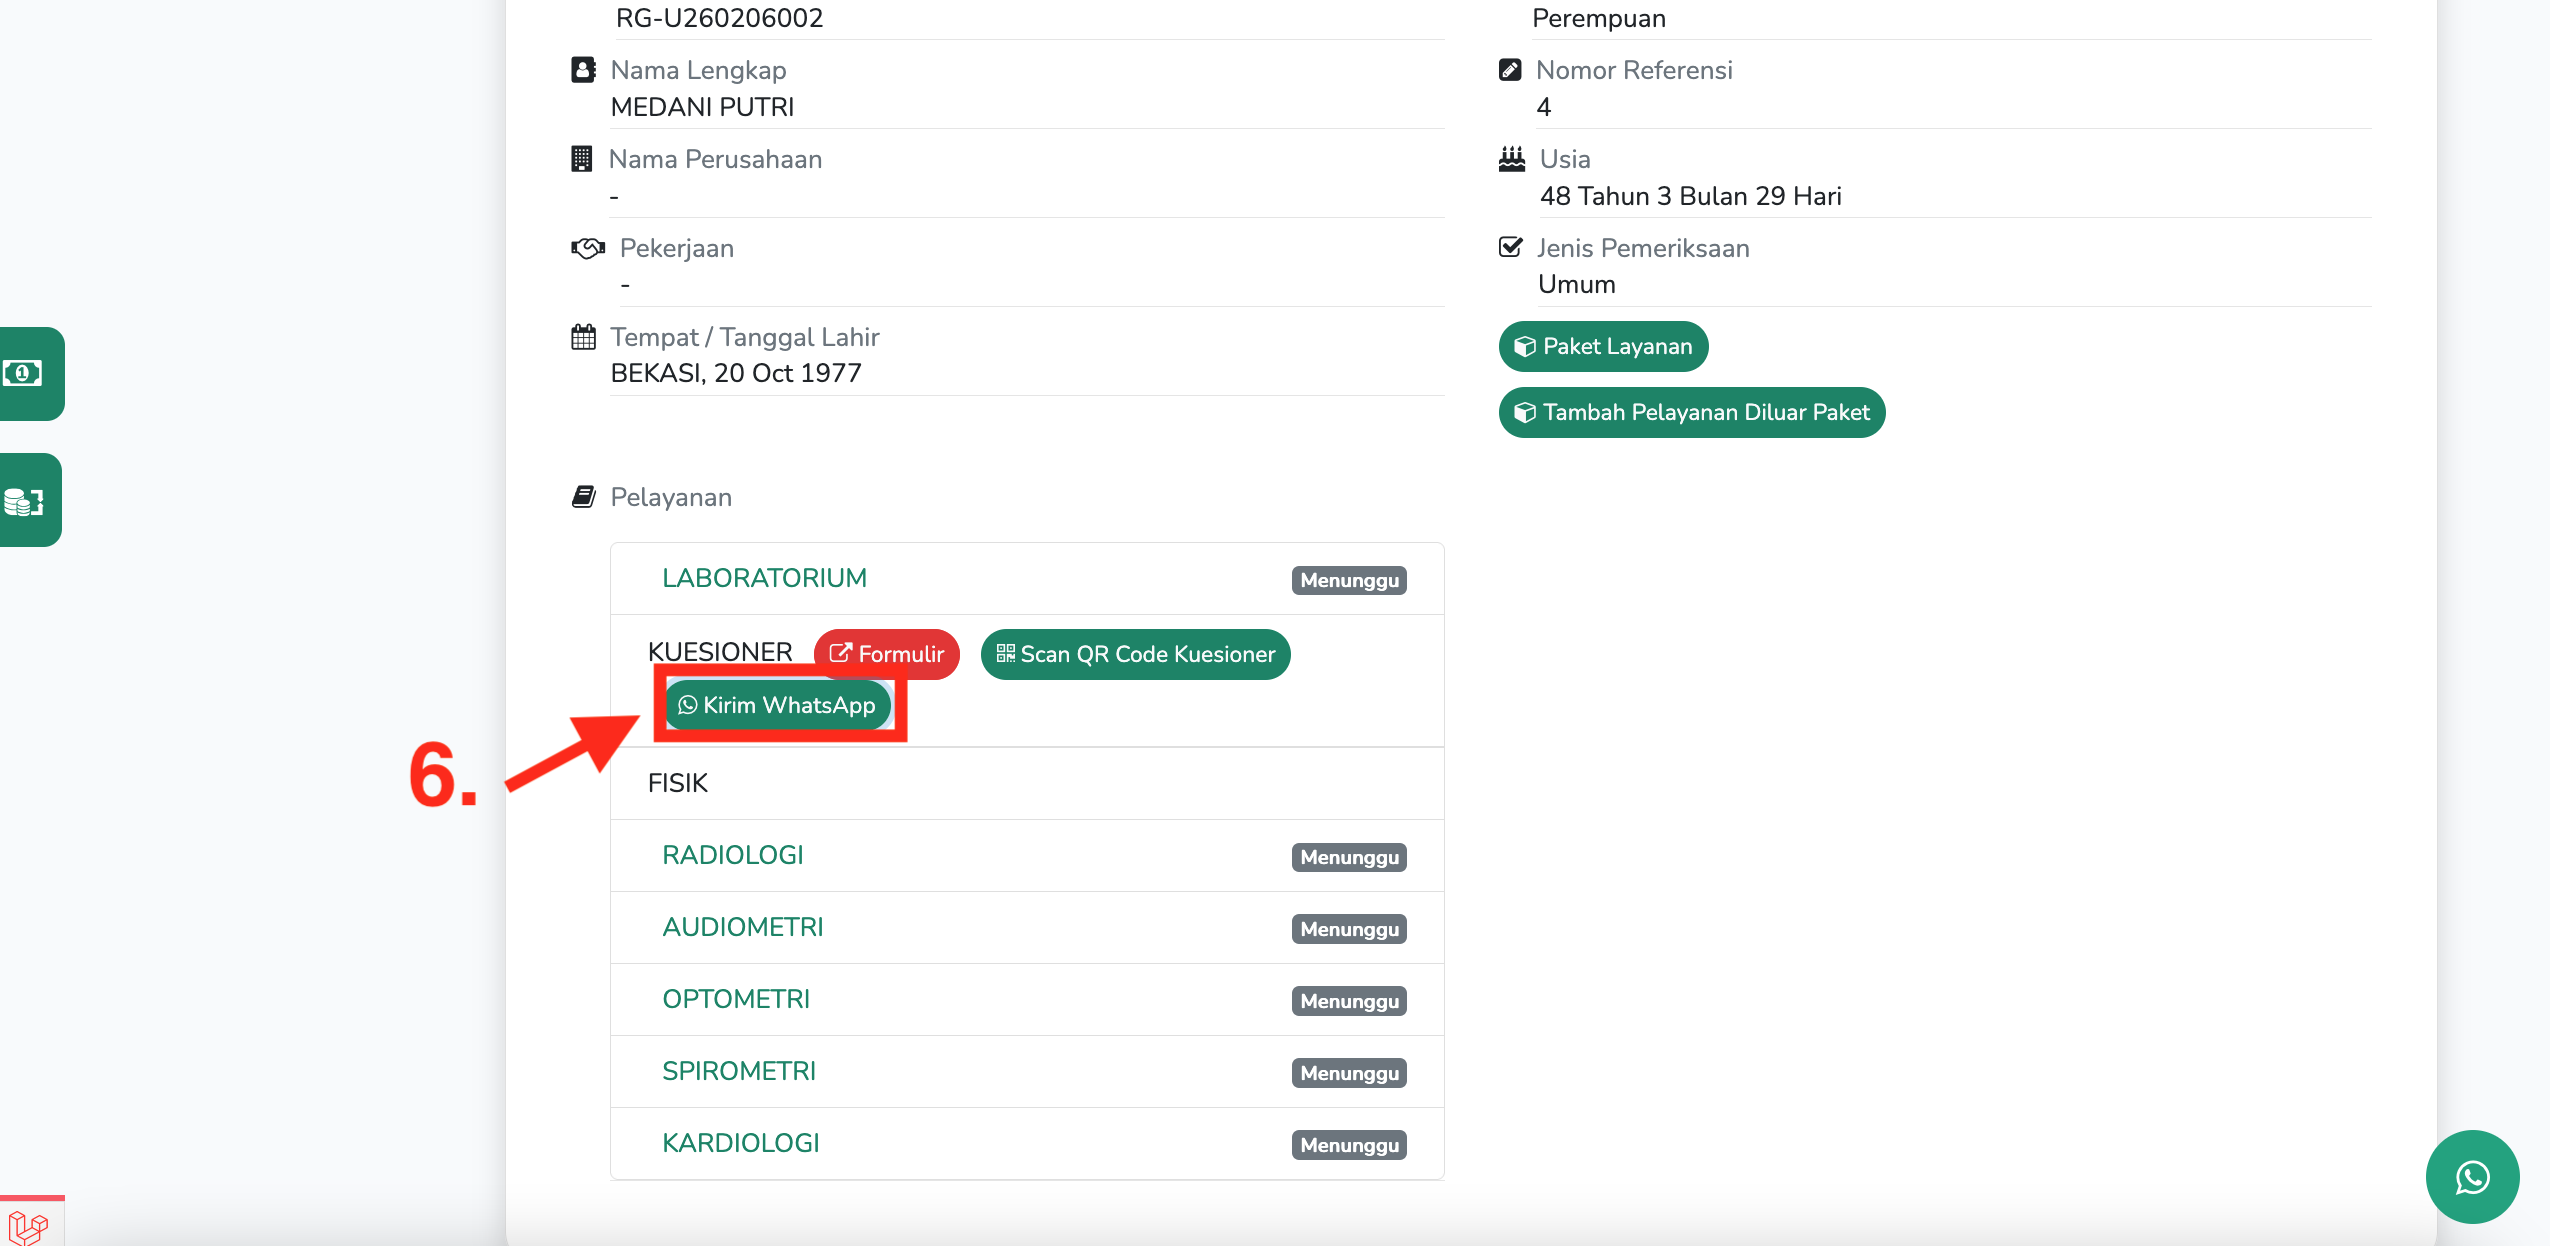Click the Laravel debugbar logo icon

[28, 1226]
